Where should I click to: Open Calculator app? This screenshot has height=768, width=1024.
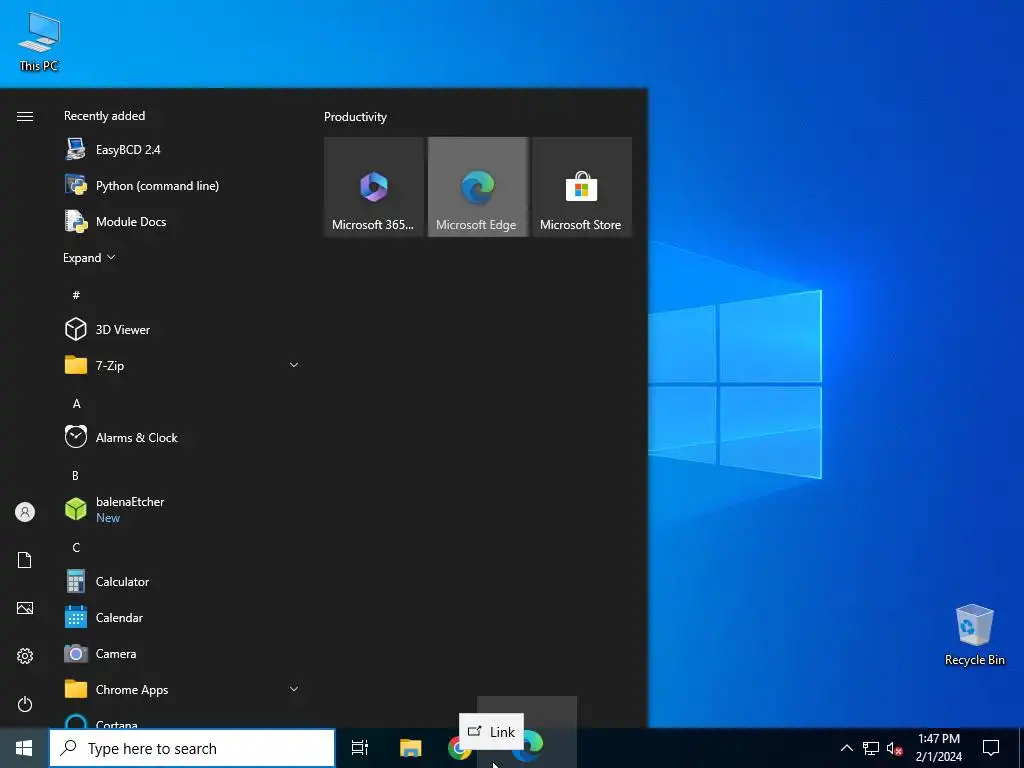pos(183,581)
